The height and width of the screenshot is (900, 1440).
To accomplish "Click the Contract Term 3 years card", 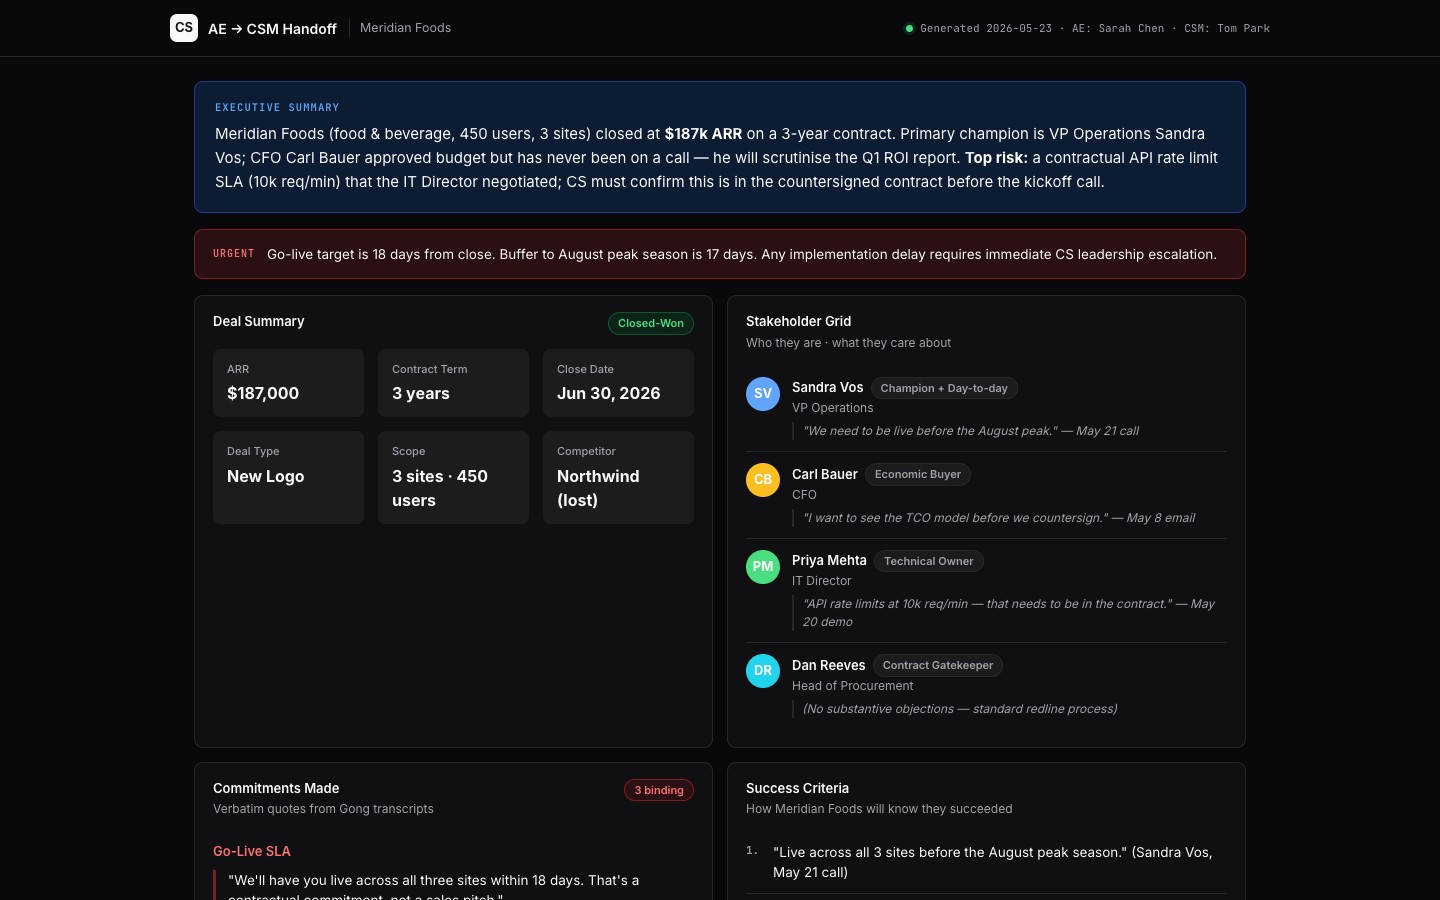I will [453, 383].
